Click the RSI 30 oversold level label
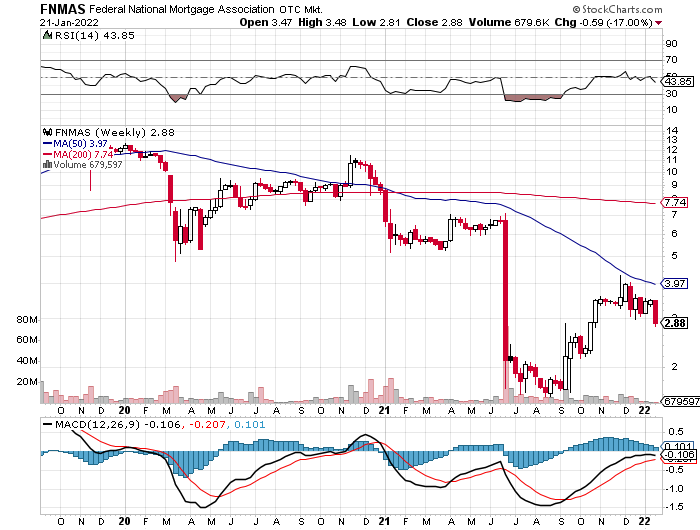The image size is (700, 530). tap(671, 94)
